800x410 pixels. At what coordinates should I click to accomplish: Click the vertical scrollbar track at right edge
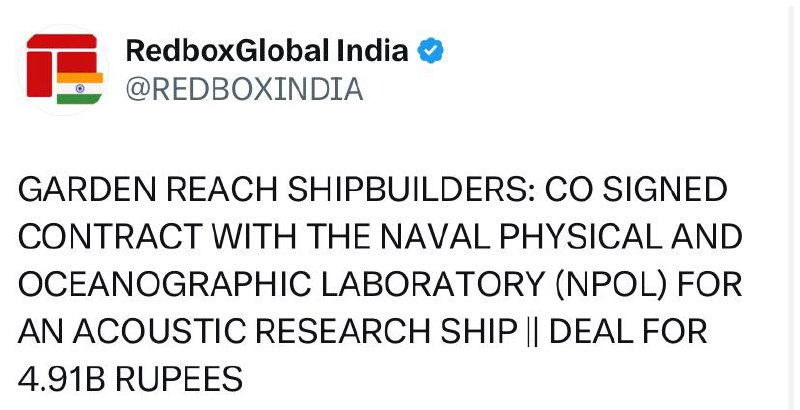(x=793, y=205)
